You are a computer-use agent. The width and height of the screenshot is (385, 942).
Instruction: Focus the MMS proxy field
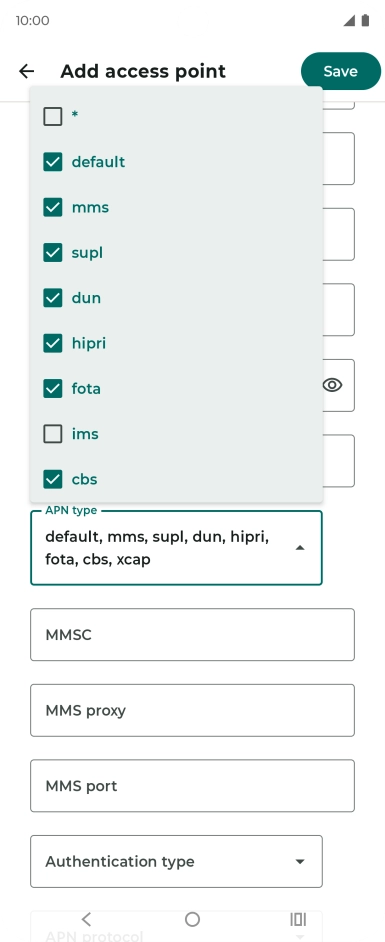[192, 711]
